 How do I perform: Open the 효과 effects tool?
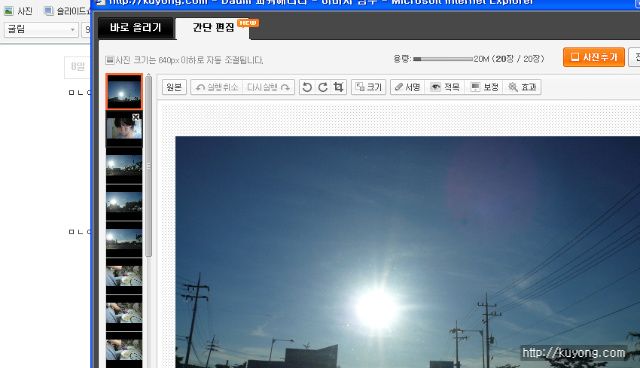pyautogui.click(x=522, y=87)
